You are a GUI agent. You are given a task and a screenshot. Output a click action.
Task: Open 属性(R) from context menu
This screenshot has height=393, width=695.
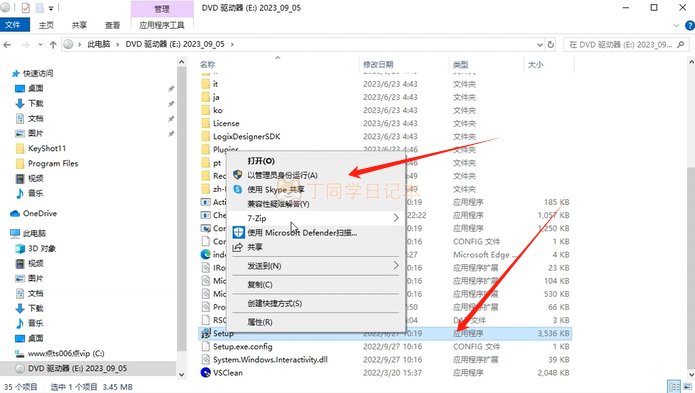(x=316, y=322)
